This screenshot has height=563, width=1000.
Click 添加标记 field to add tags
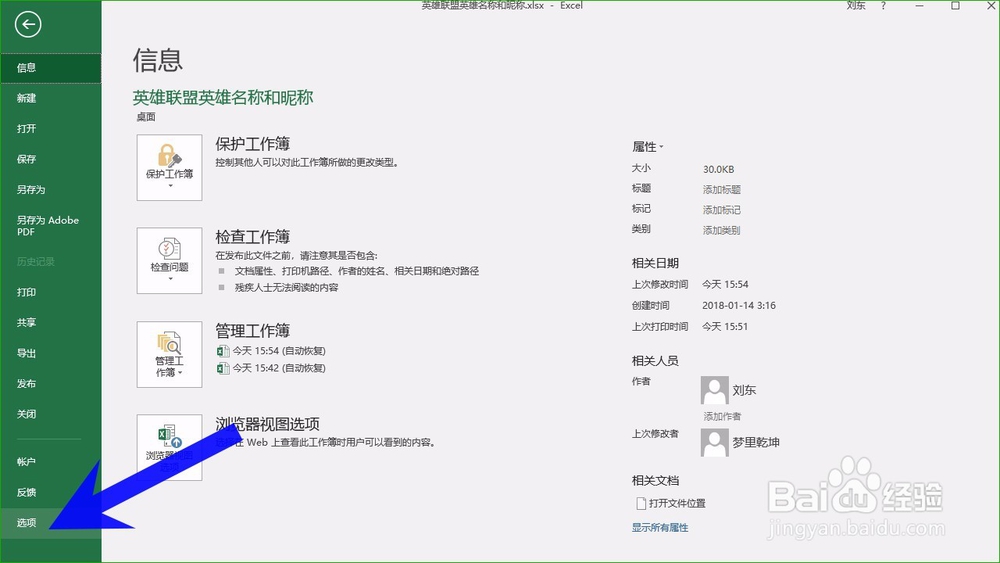click(721, 210)
